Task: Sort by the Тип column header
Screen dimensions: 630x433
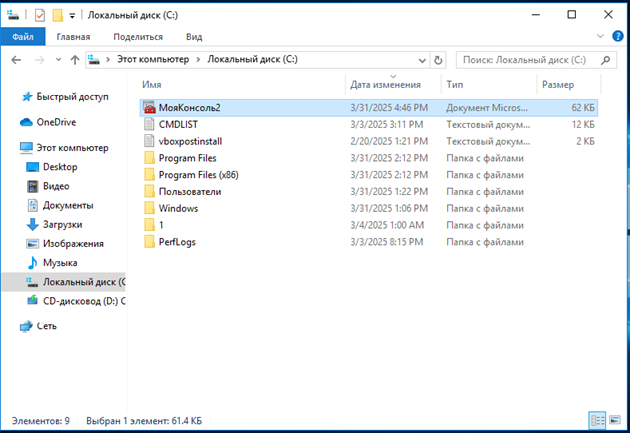Action: [454, 85]
